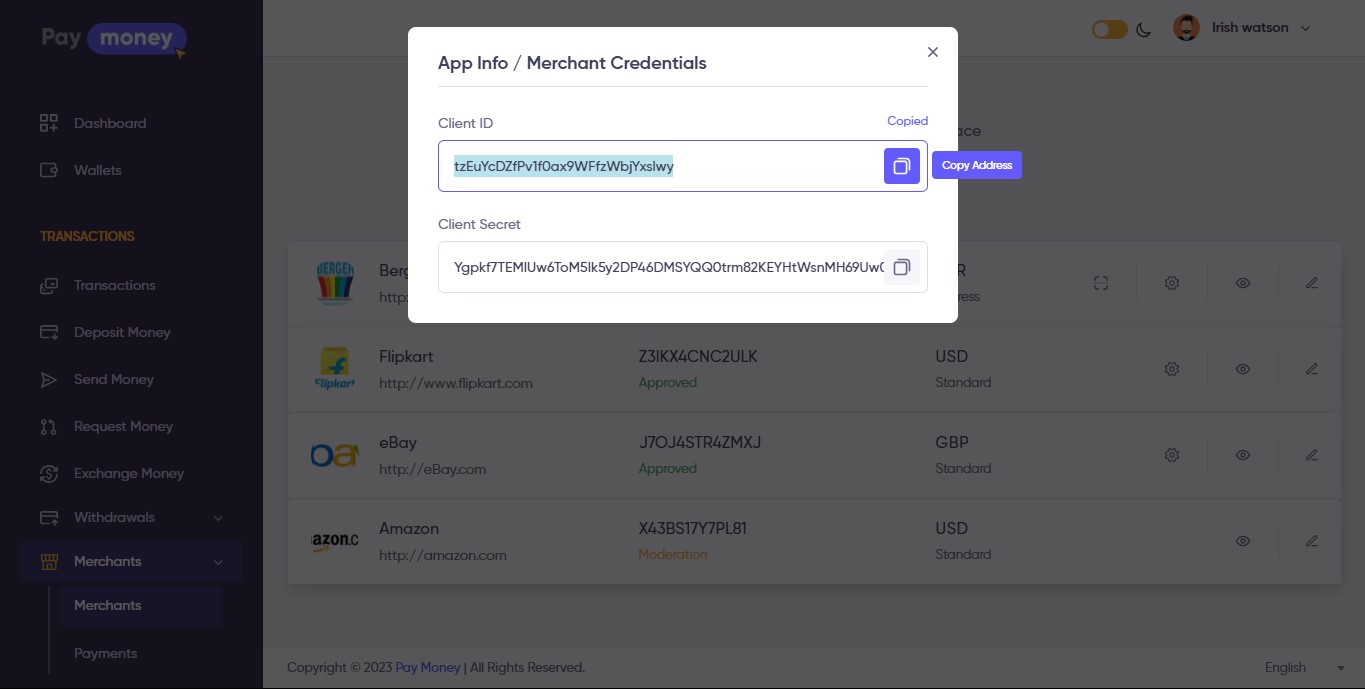Close the Merchant Credentials dialog
Image resolution: width=1365 pixels, height=689 pixels.
pos(932,52)
